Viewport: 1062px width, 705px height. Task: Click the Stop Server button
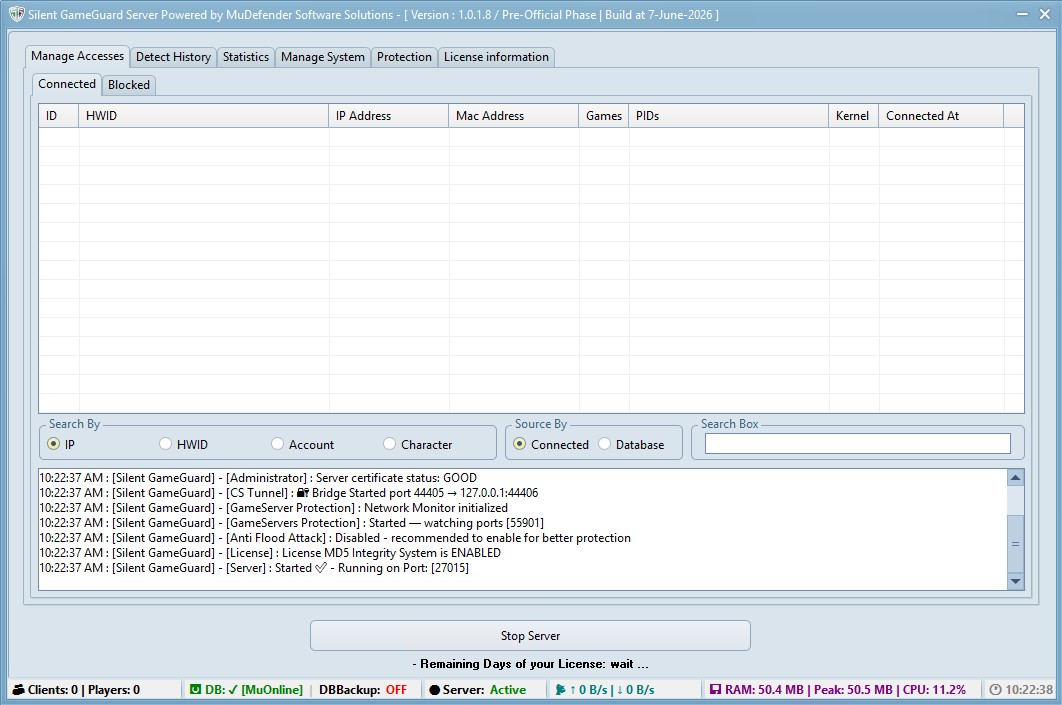[530, 635]
